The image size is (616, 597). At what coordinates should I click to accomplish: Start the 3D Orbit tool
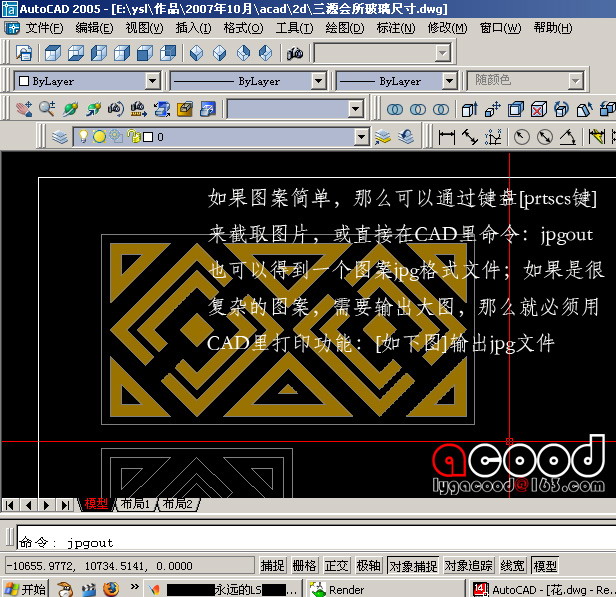point(70,108)
